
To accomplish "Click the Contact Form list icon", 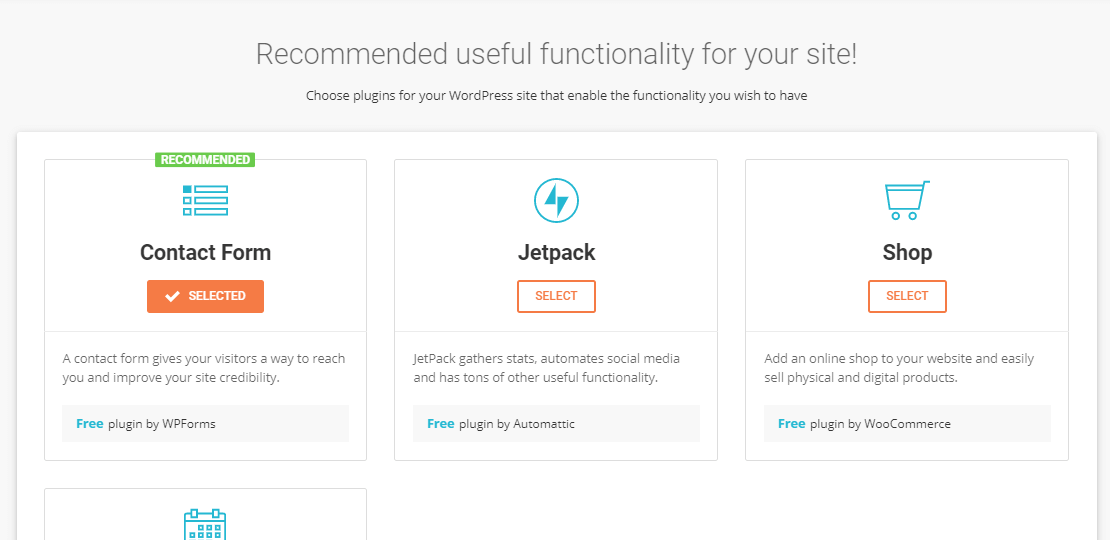I will (x=205, y=200).
